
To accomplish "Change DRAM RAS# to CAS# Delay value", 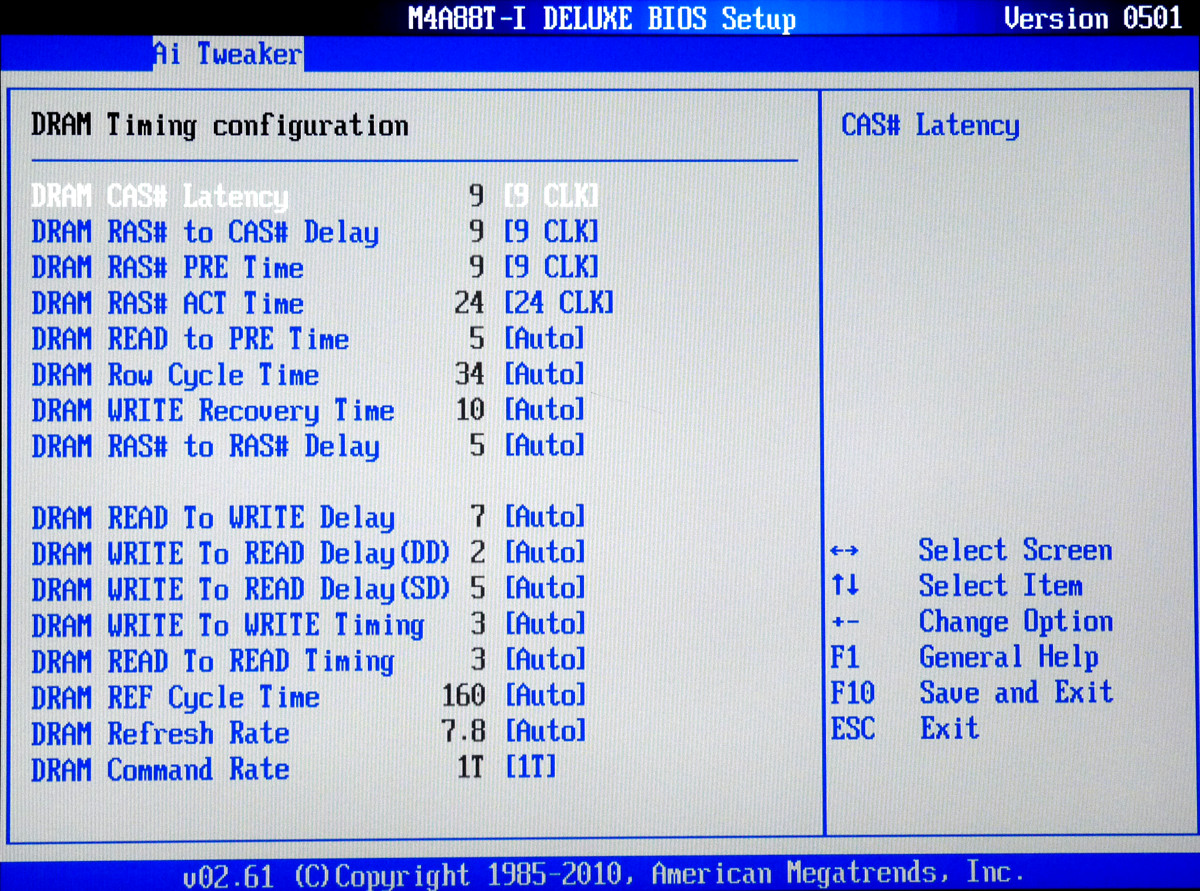I will [551, 232].
